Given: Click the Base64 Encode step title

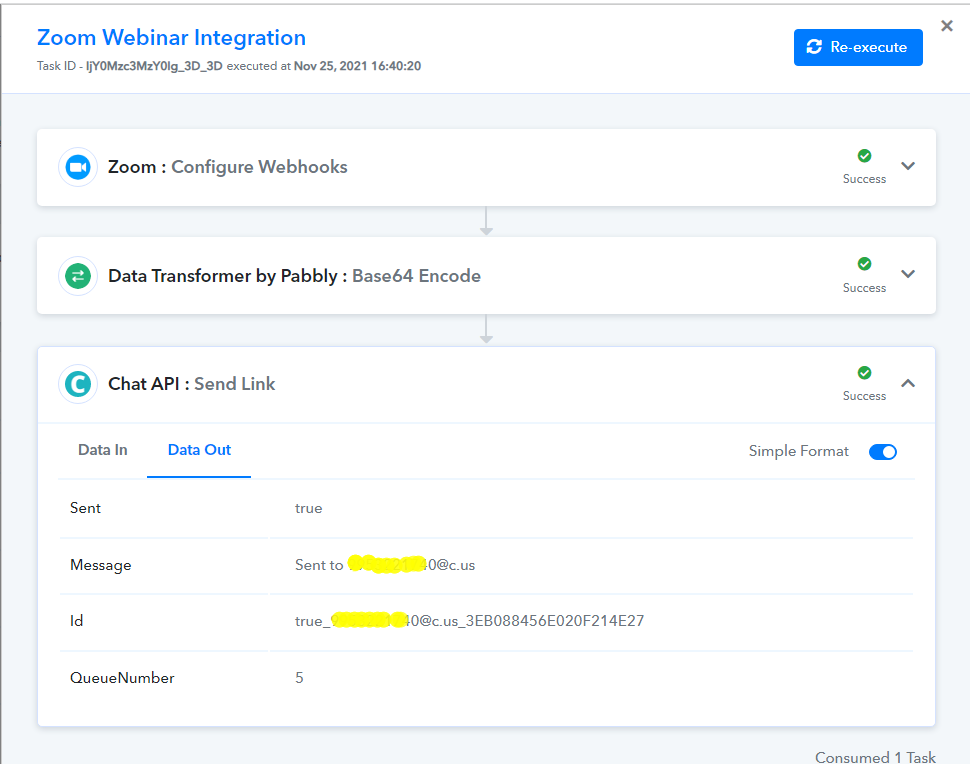Looking at the screenshot, I should 416,276.
